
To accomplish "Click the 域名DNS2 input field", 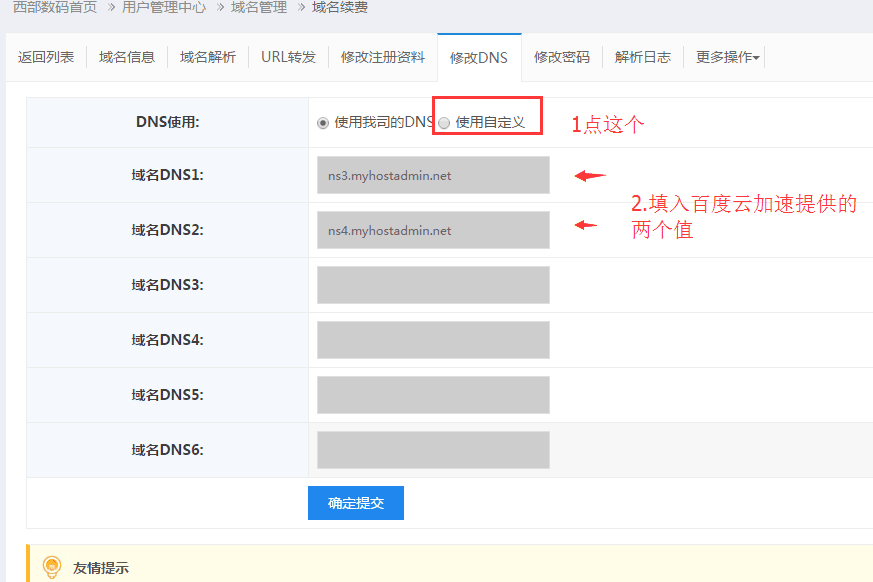I will tap(433, 230).
